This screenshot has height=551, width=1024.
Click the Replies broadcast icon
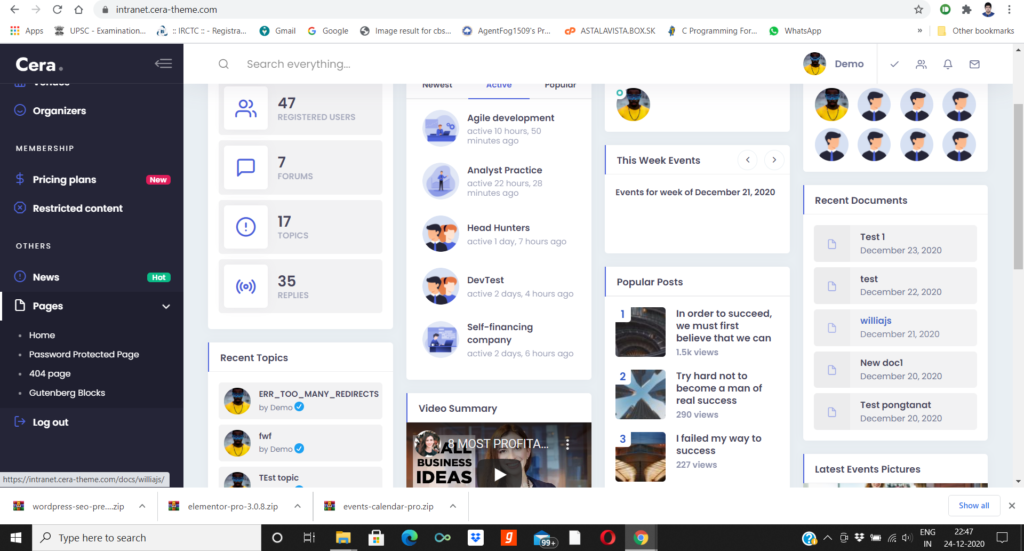tap(246, 287)
